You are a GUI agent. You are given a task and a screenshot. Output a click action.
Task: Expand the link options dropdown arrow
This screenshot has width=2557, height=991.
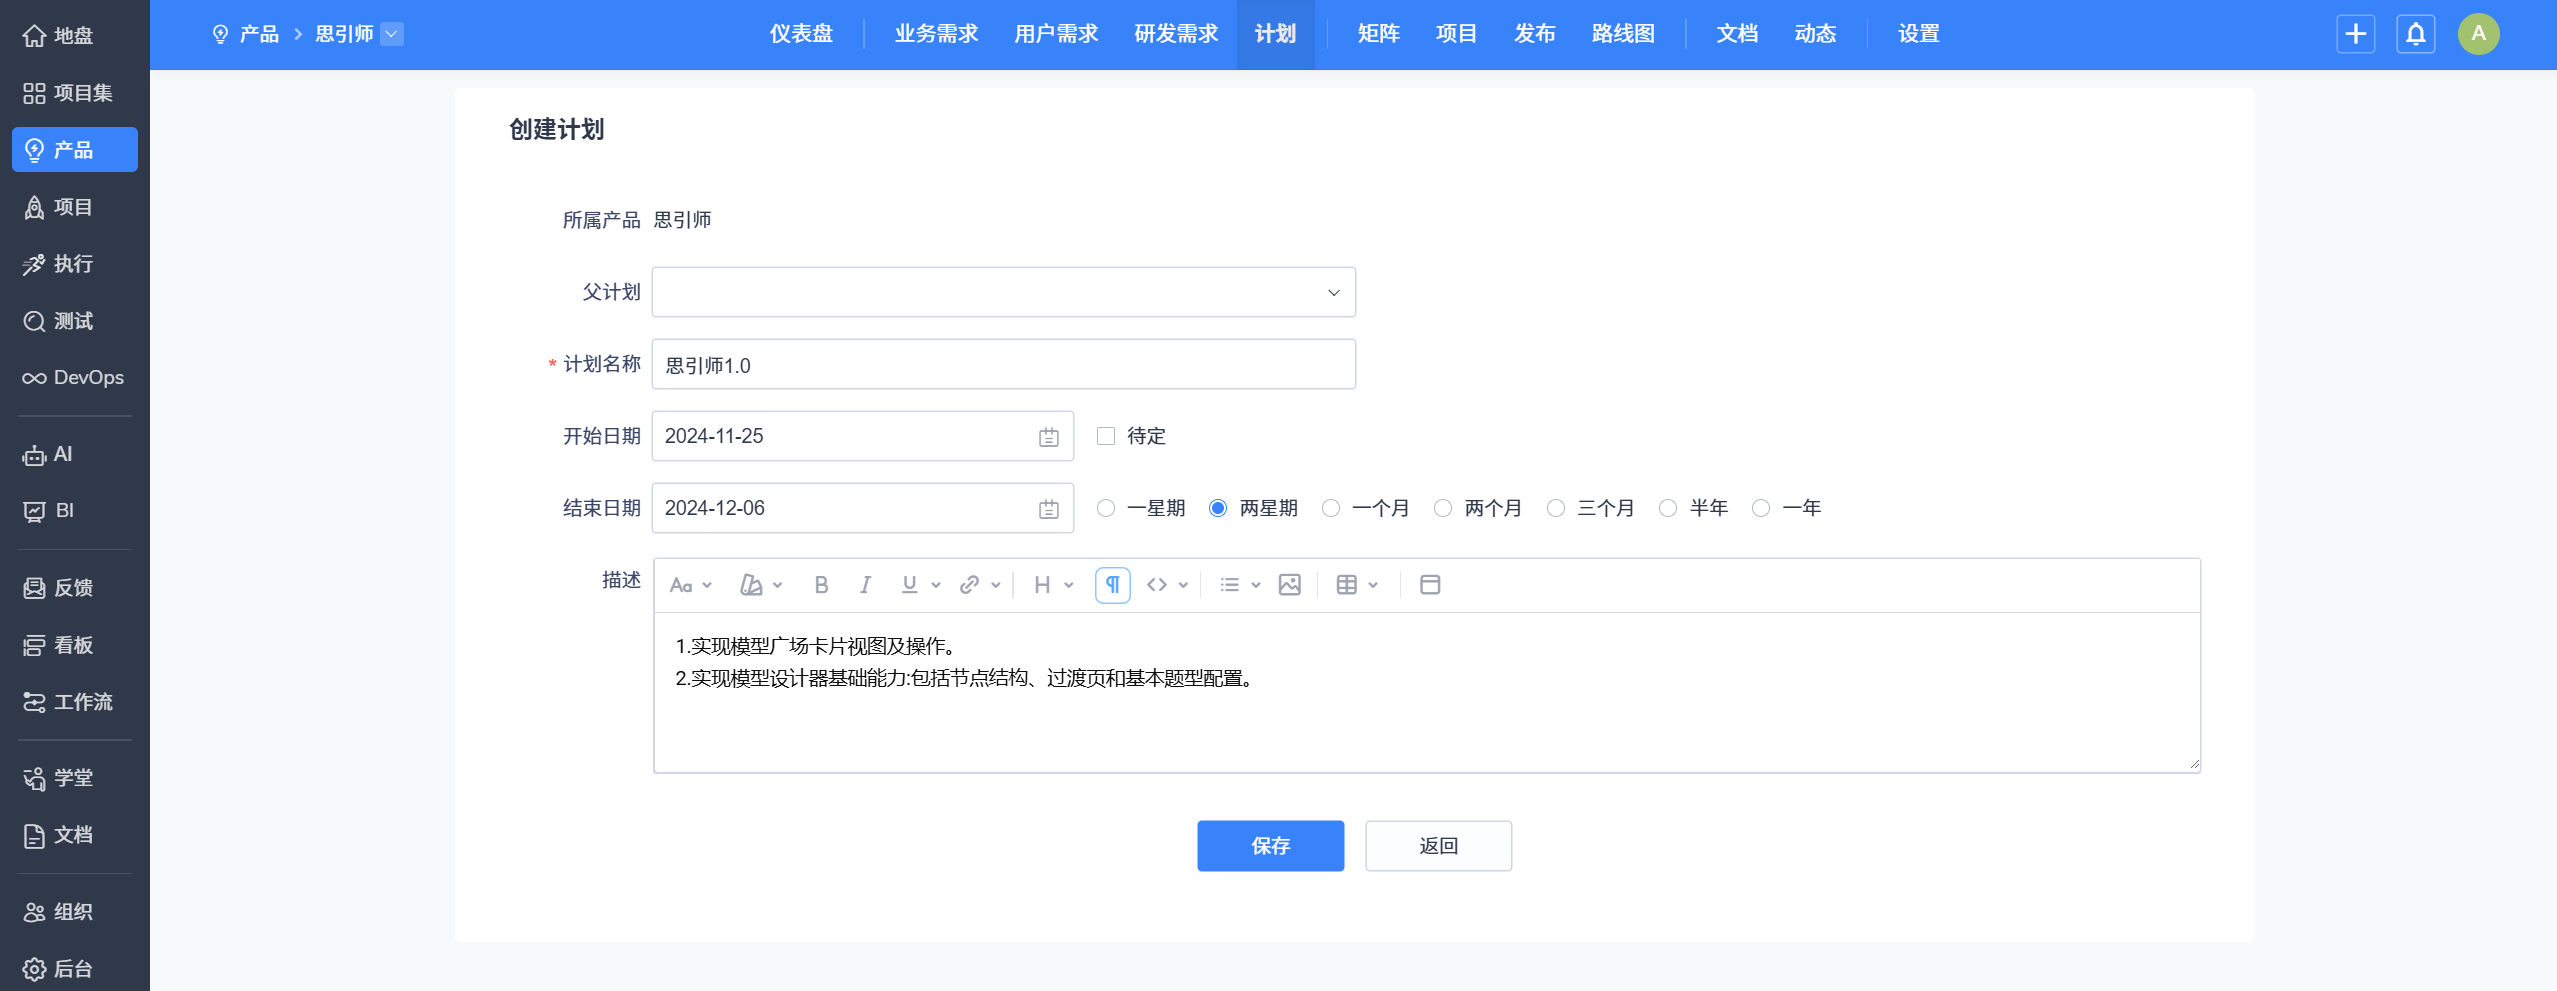[x=996, y=586]
